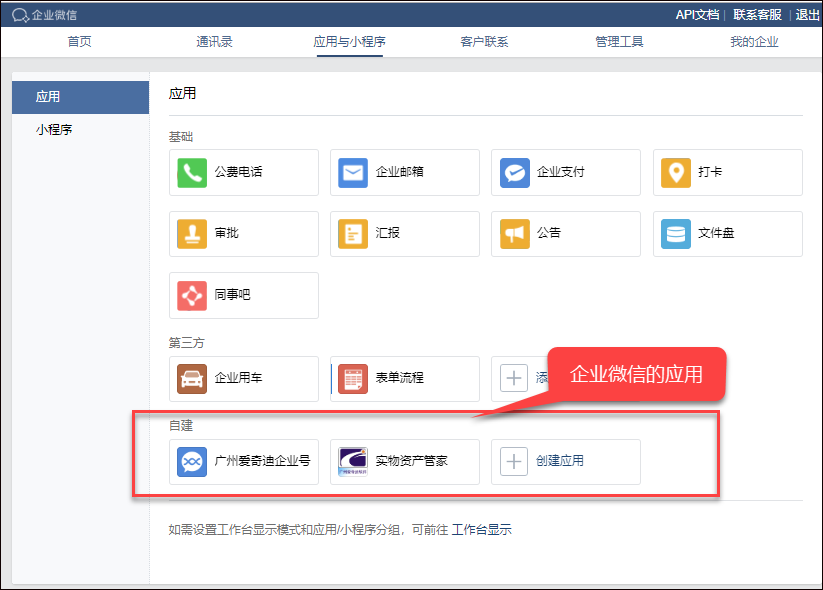
Task: Click the 汇报 label text
Action: click(387, 233)
